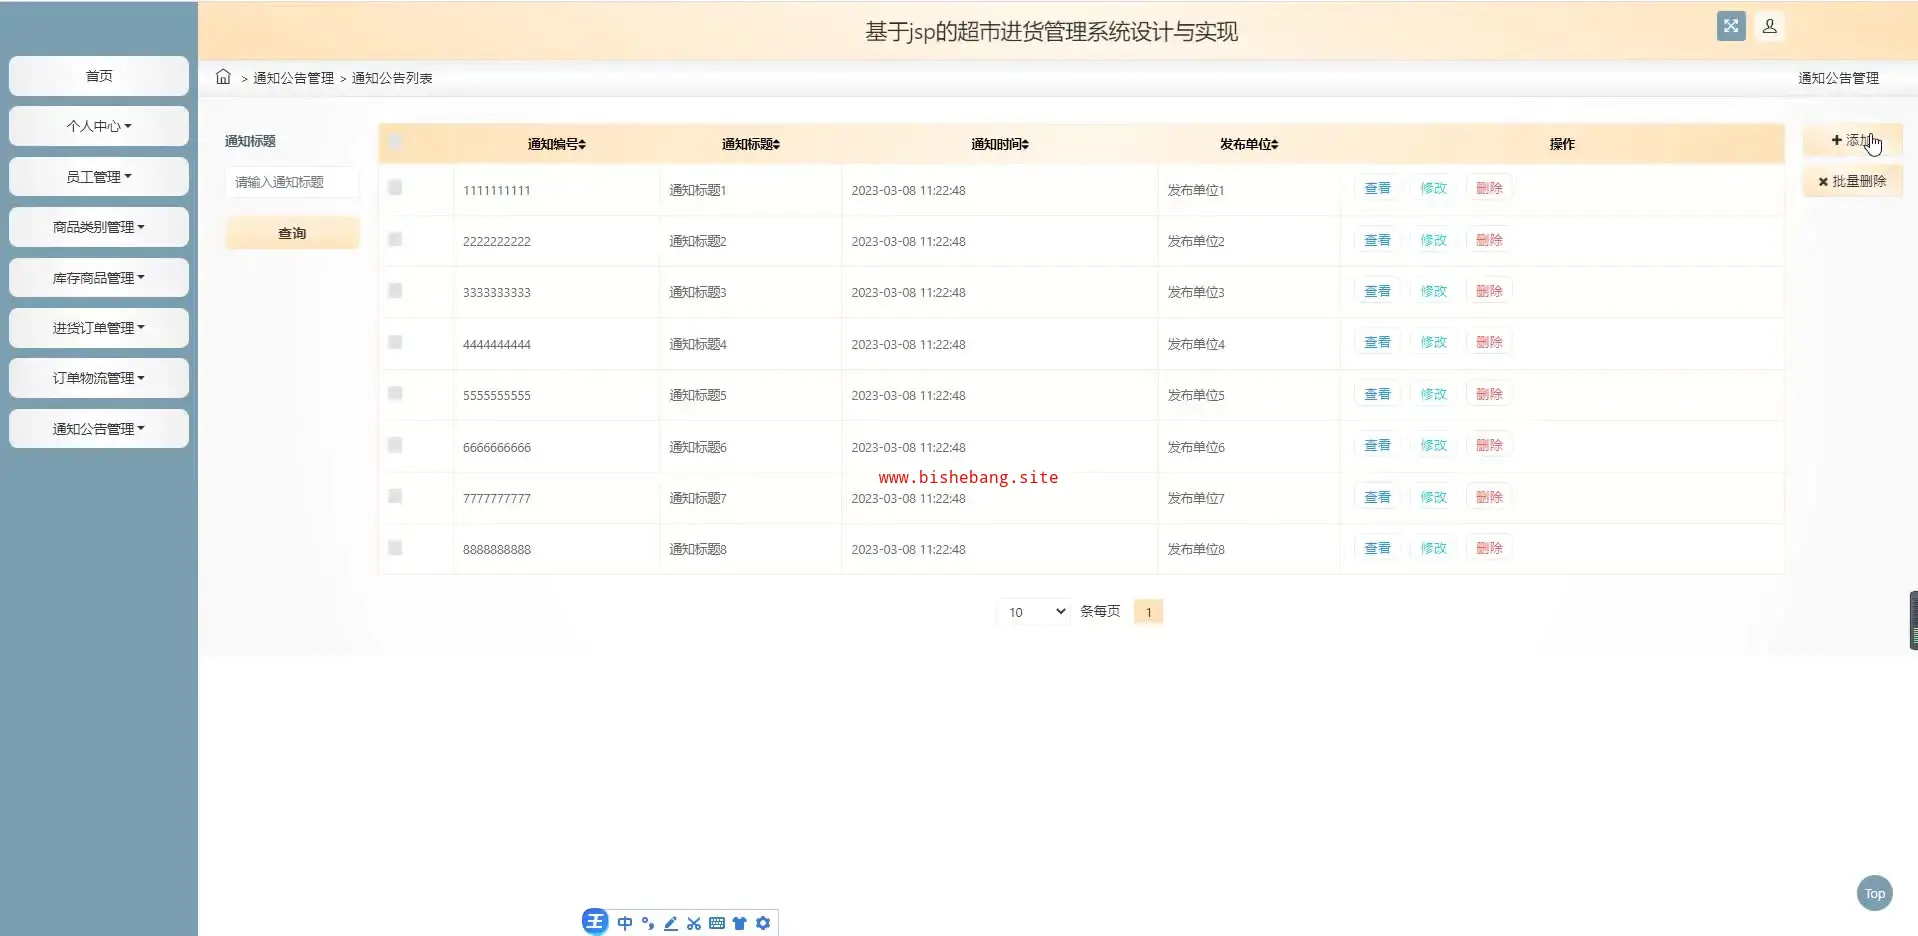This screenshot has width=1918, height=936.
Task: Click the fullscreen toggle icon in header
Action: (1730, 27)
